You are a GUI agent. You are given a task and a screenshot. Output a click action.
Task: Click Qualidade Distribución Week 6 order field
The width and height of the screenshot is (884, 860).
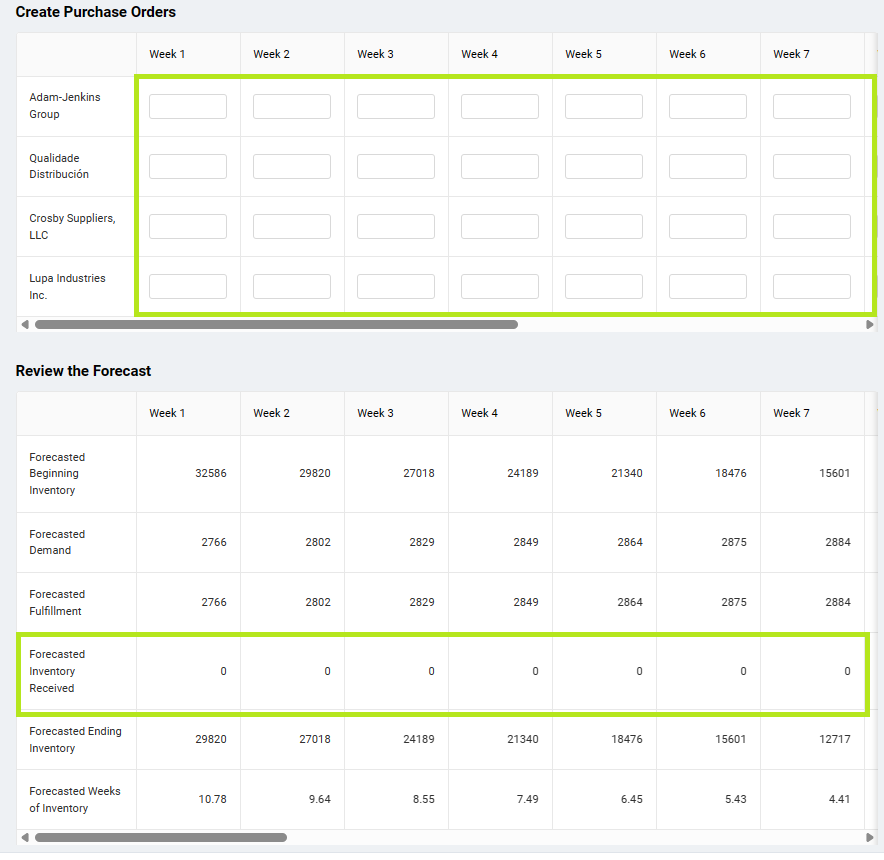point(708,167)
